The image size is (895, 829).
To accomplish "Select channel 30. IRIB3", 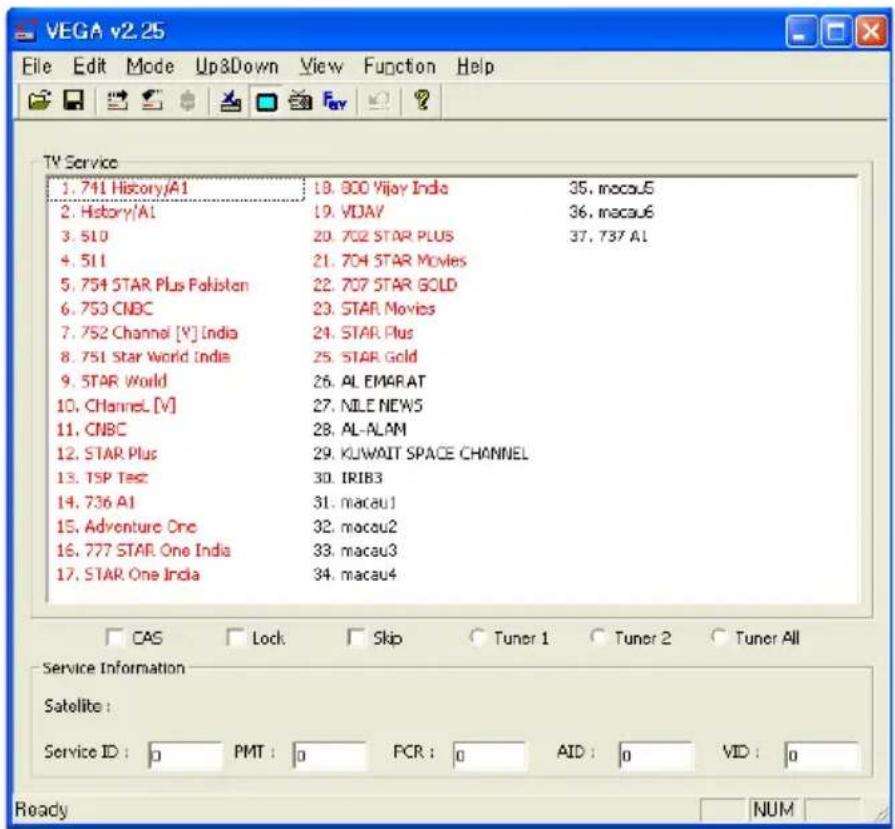I will click(x=348, y=477).
